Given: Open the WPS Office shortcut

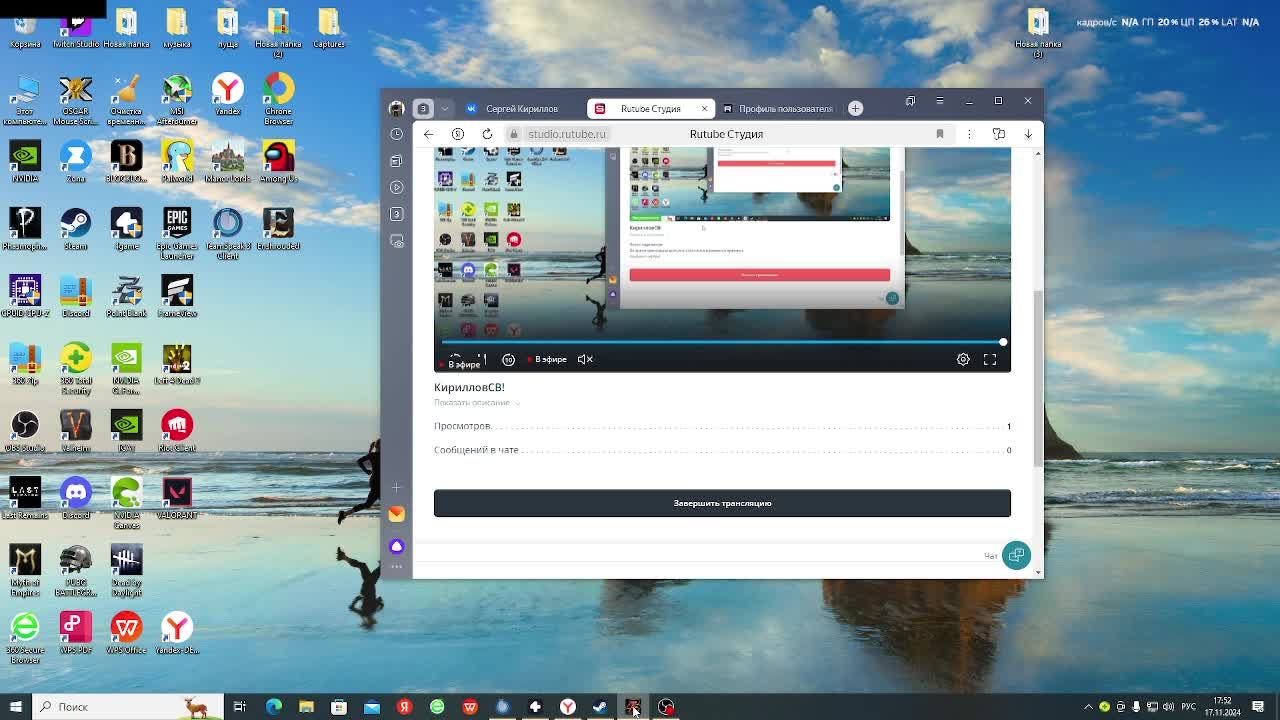Looking at the screenshot, I should pyautogui.click(x=126, y=633).
